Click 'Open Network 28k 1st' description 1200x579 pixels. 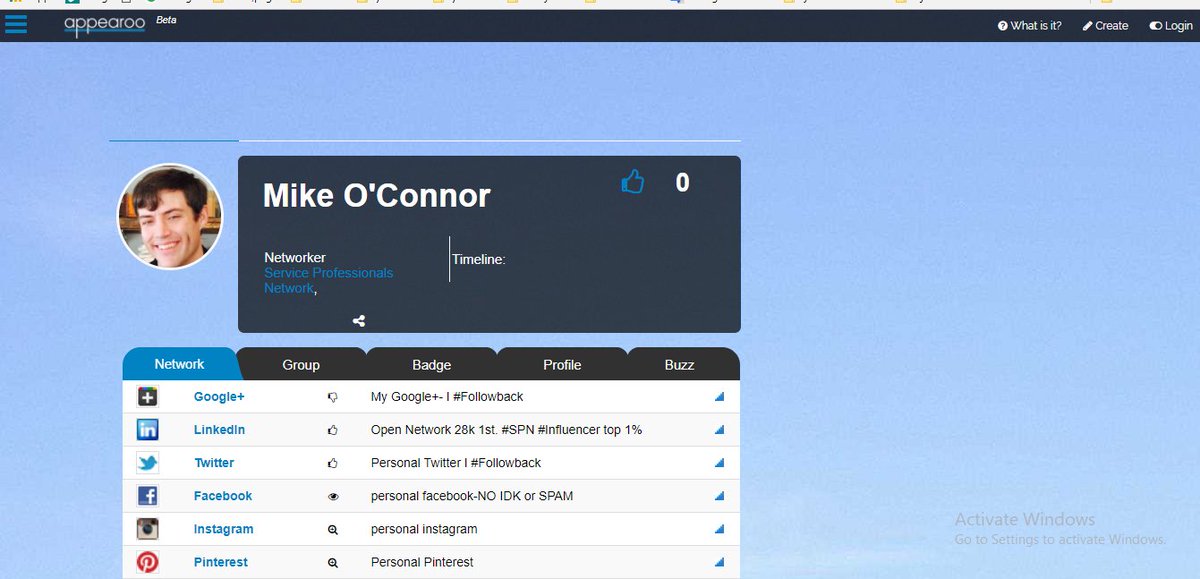506,430
